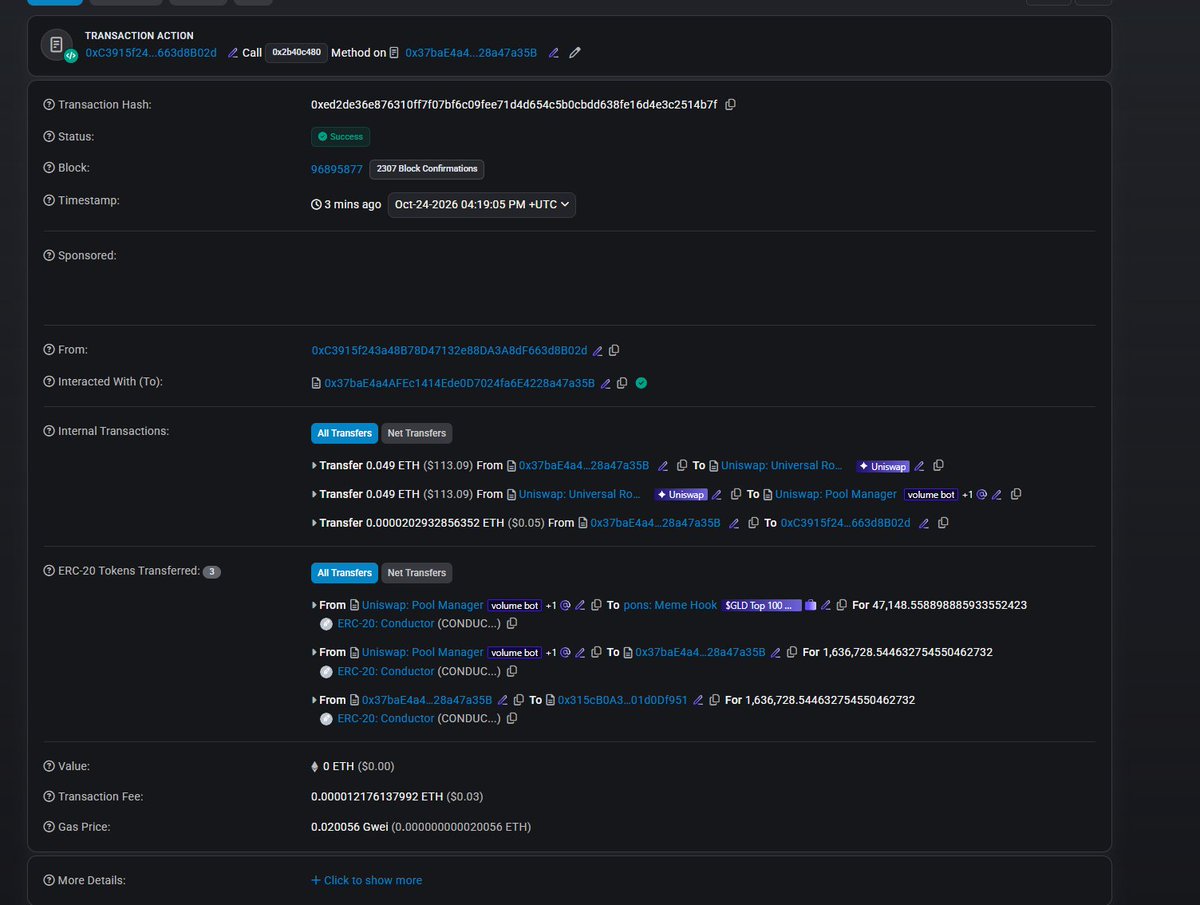Open address 0x315cB0A3...01d0Df951
This screenshot has height=905, width=1200.
pos(622,701)
